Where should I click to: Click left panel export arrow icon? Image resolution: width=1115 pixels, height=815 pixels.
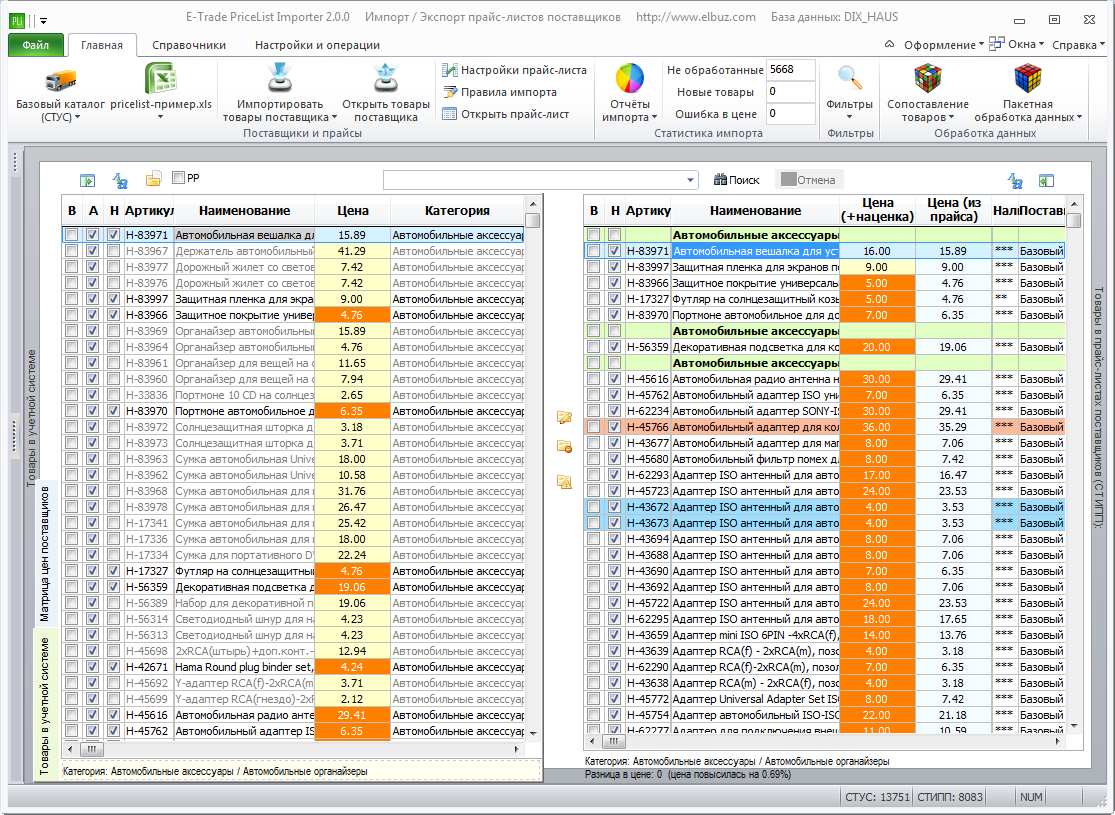pos(87,181)
